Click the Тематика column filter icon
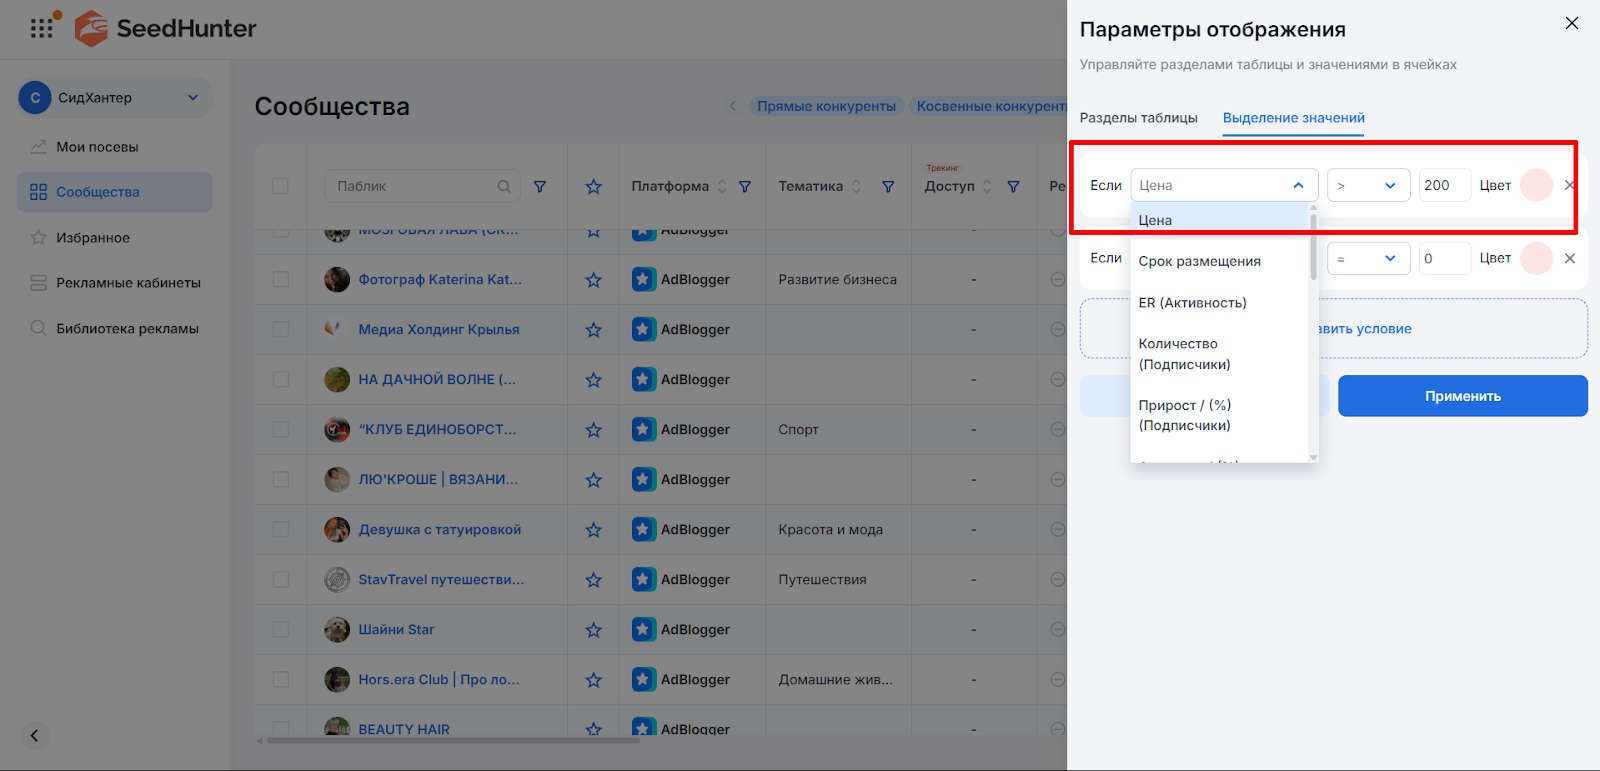The width and height of the screenshot is (1600, 771). tap(888, 186)
